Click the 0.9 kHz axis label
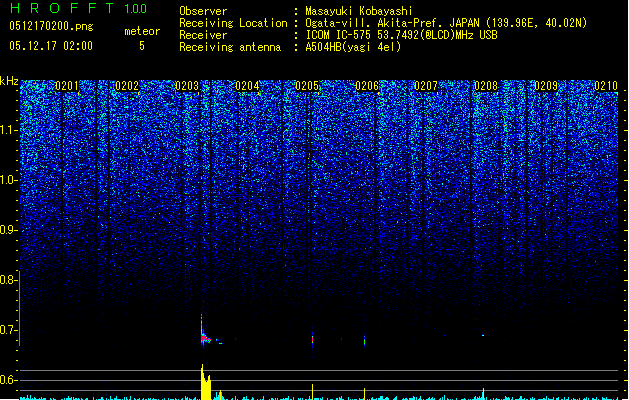 (9, 230)
